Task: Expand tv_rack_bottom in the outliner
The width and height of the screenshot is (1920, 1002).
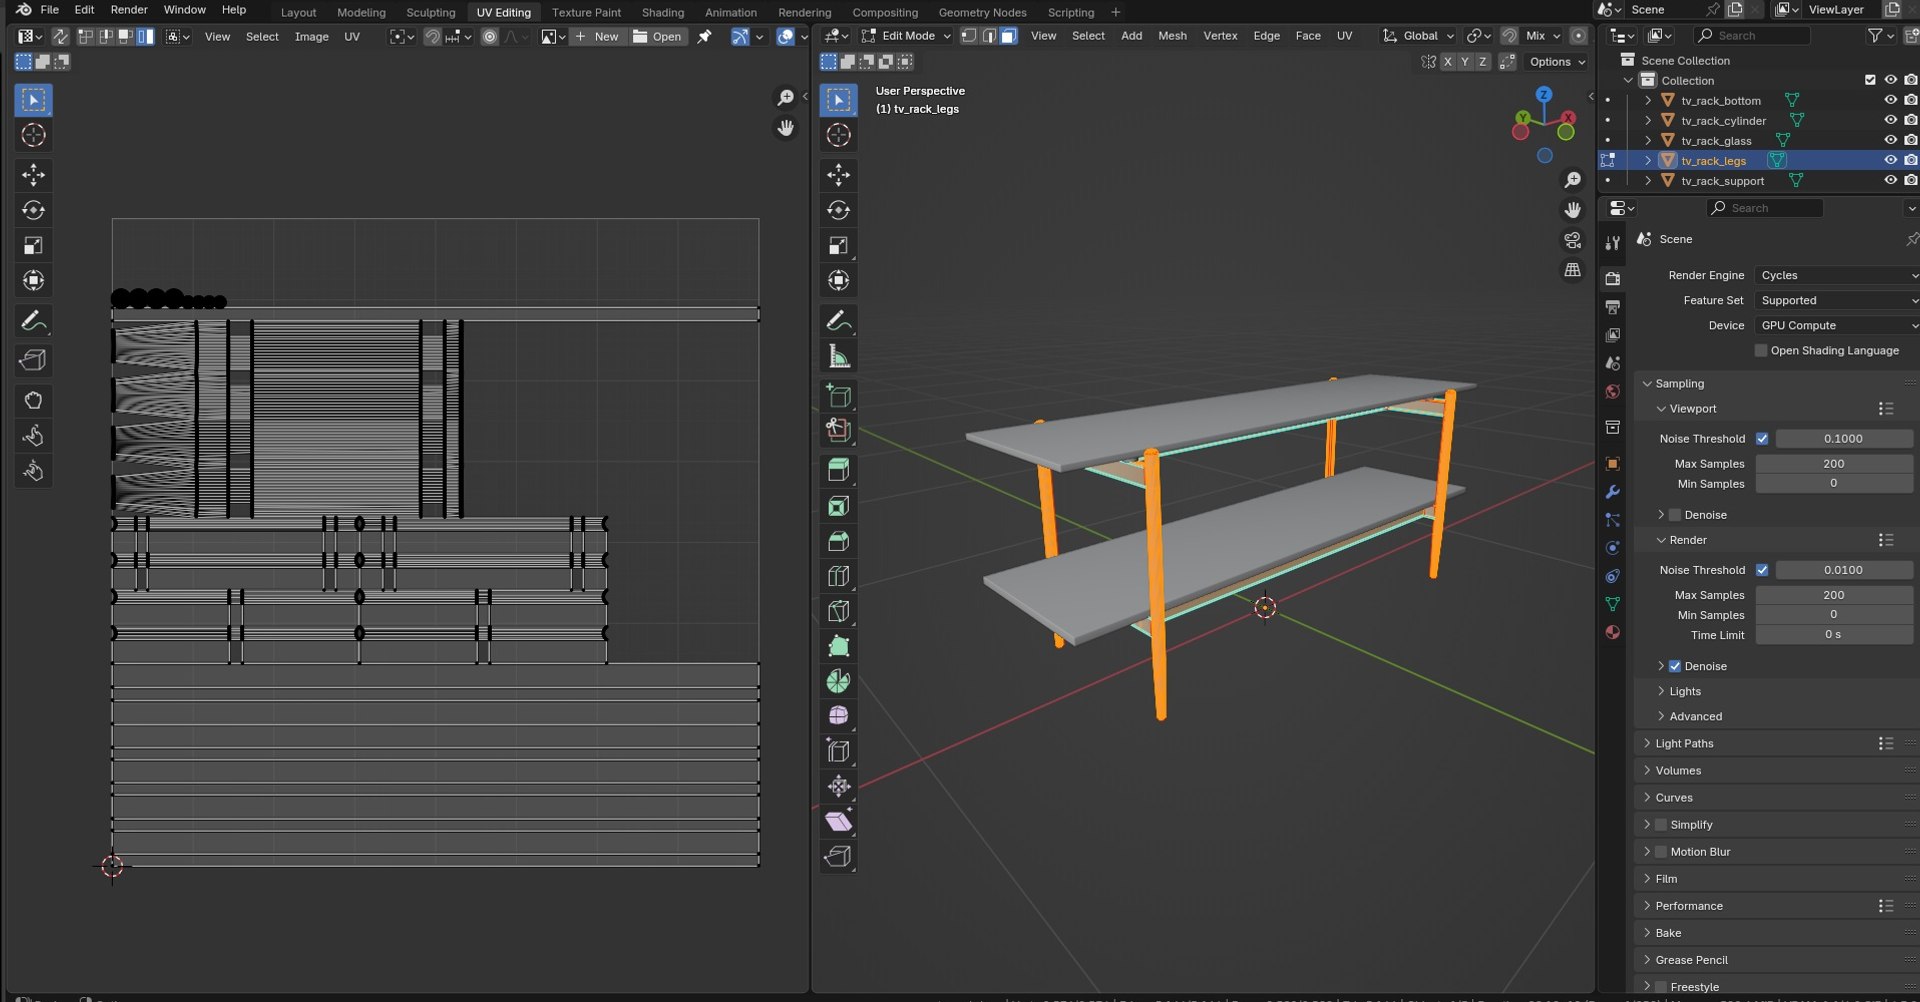Action: tap(1648, 101)
